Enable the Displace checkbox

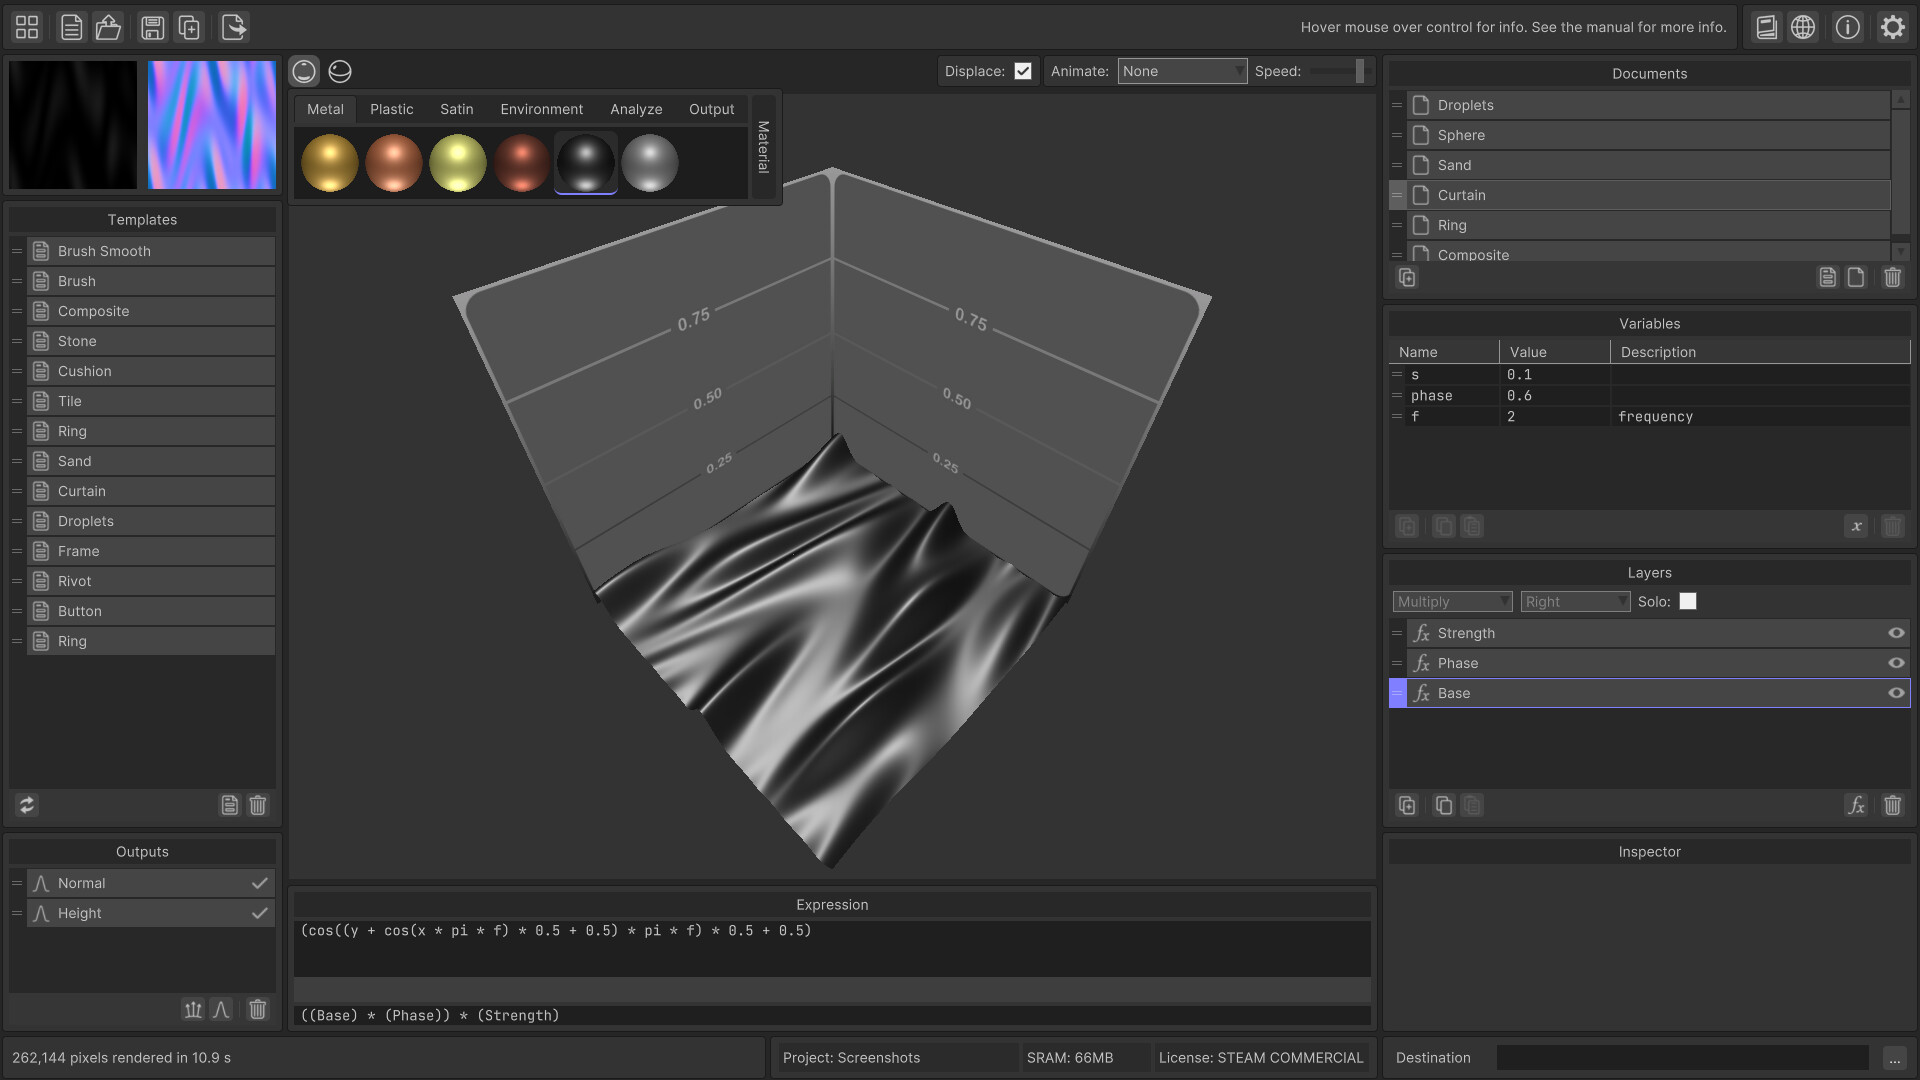coord(1023,71)
